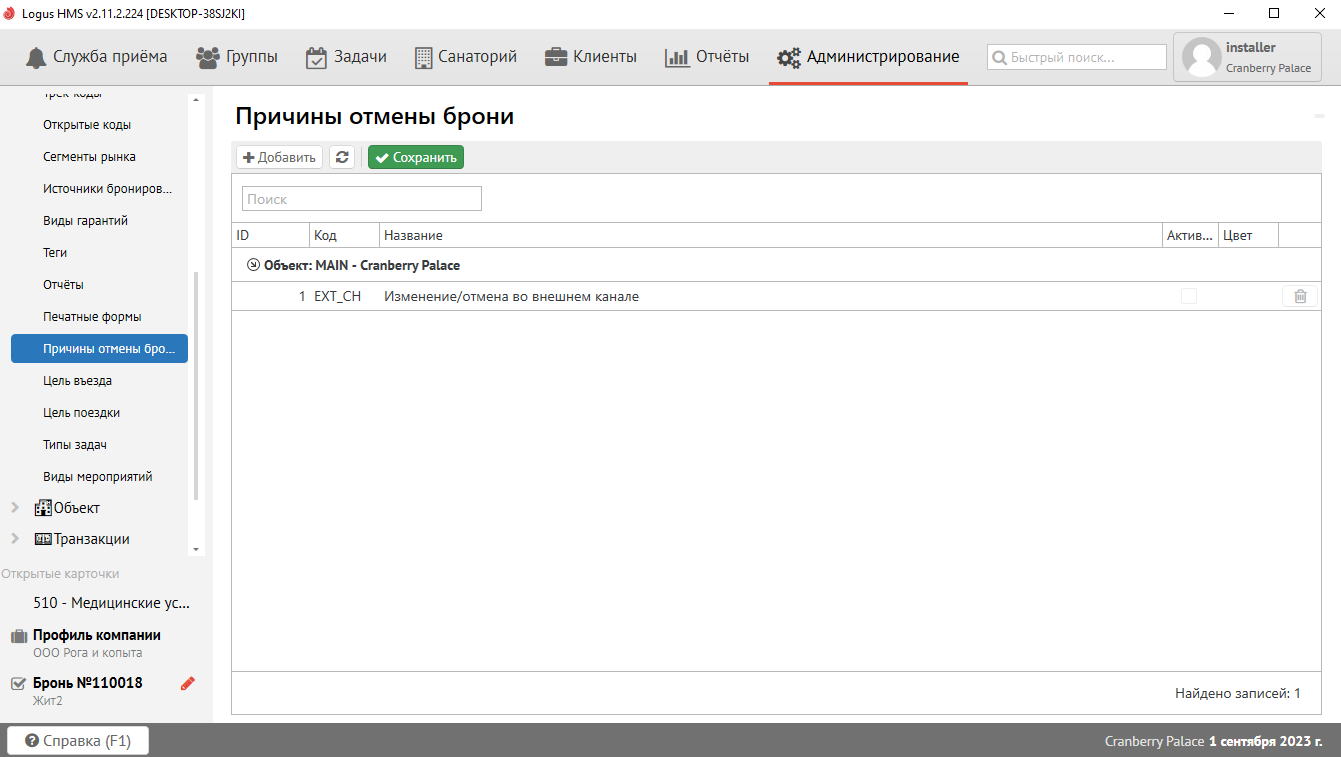1341x757 pixels.
Task: Switch to the Санаторий section
Action: (465, 57)
